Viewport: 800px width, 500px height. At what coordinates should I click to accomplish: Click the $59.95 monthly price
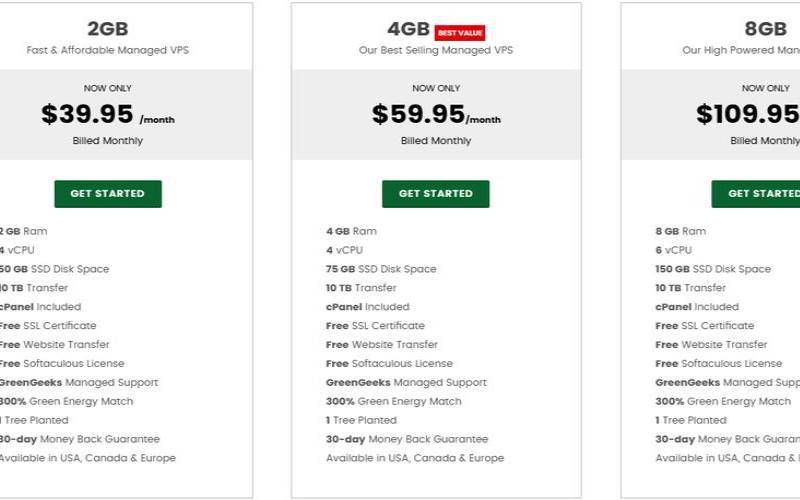click(x=436, y=114)
